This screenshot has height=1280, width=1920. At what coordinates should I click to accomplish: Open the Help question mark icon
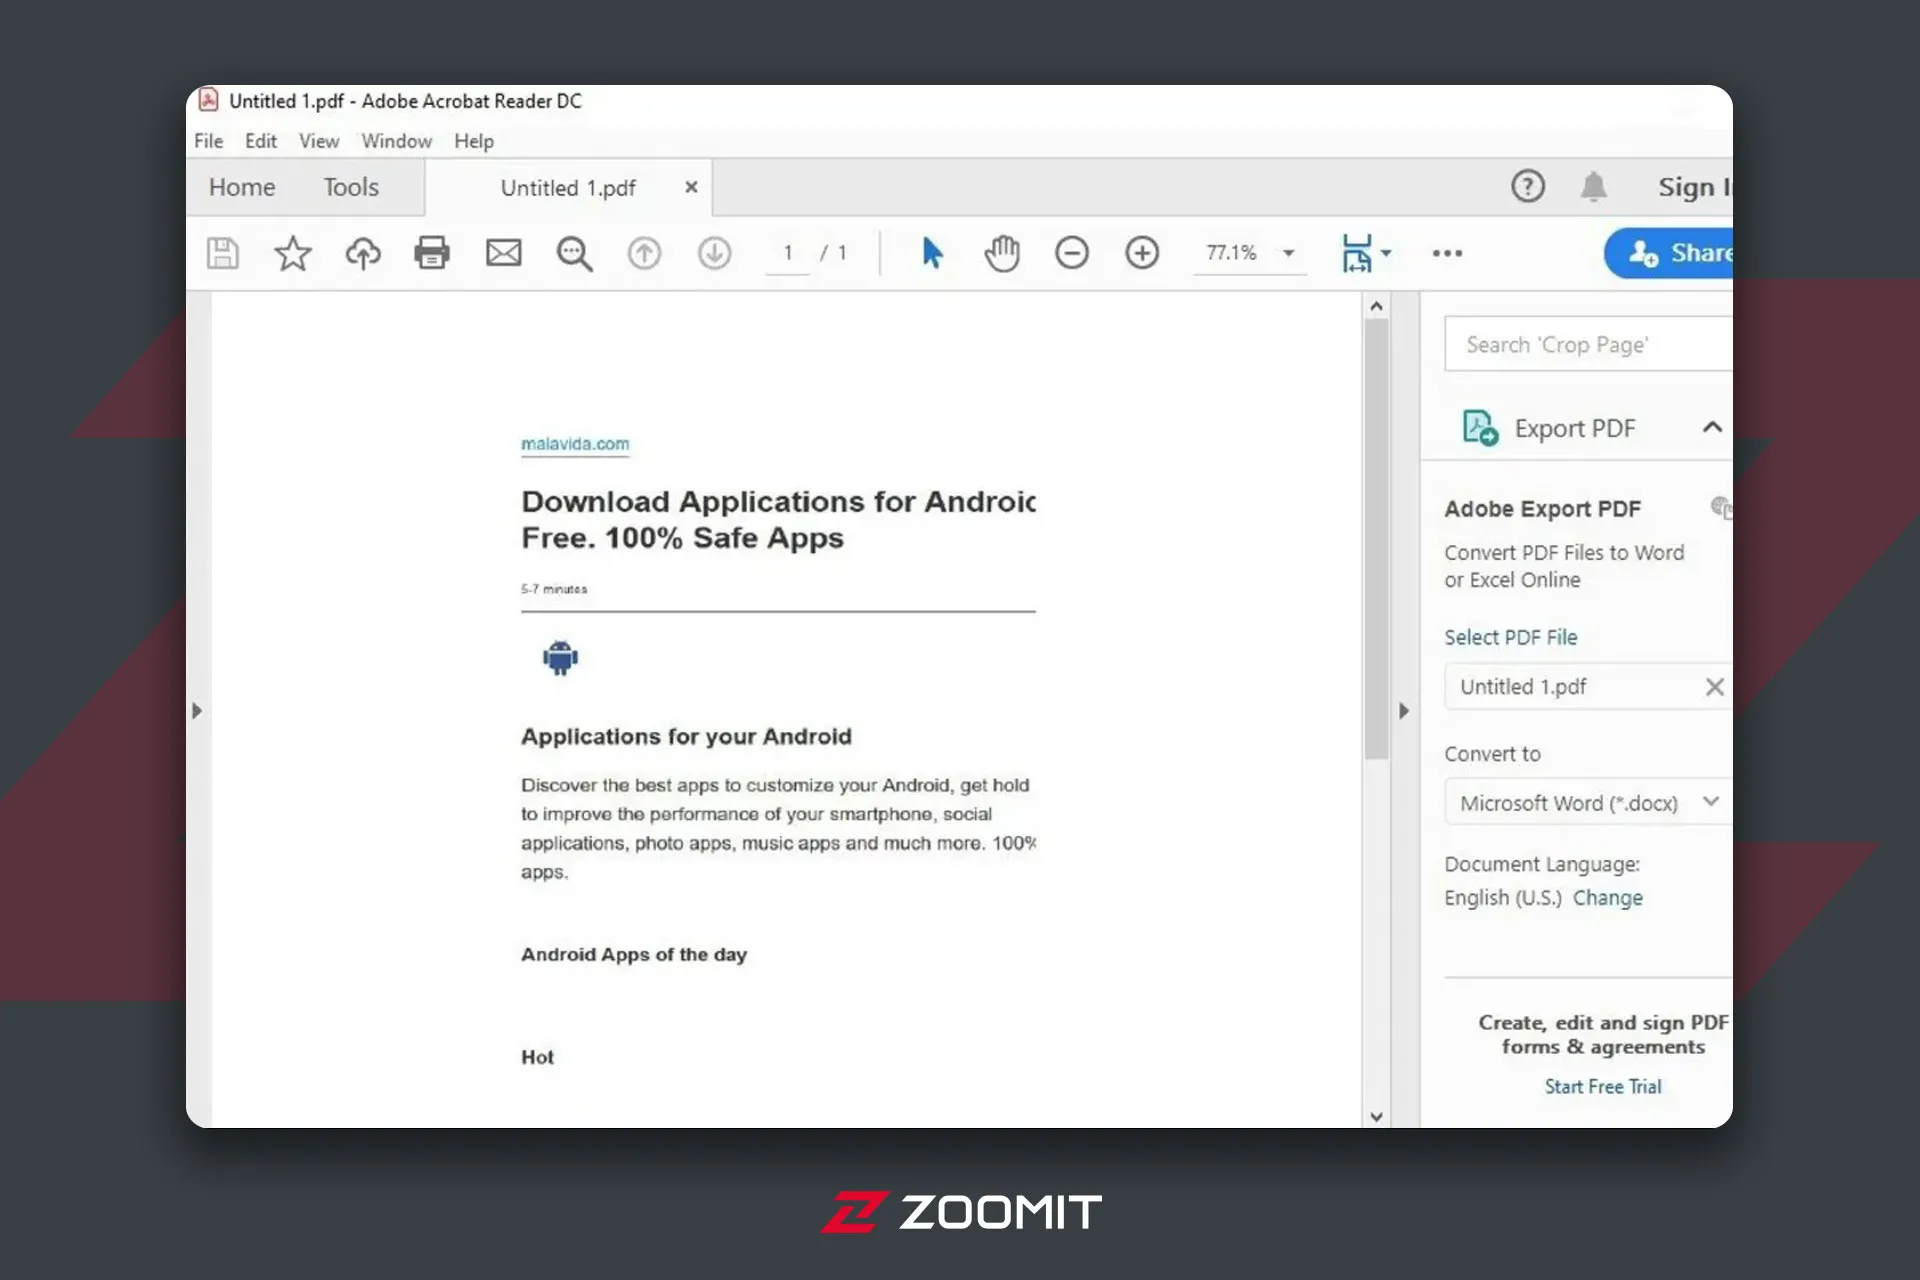tap(1528, 186)
